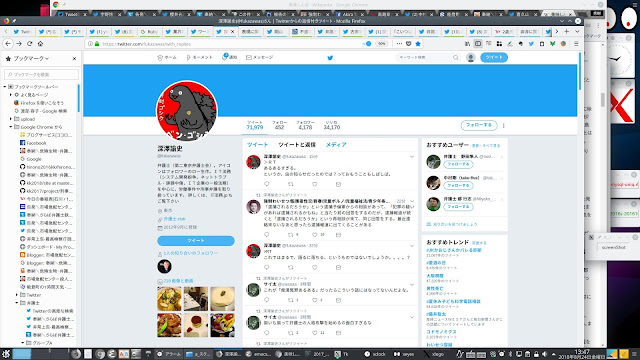
Task: Like the first tweet heart
Action: 314,184
